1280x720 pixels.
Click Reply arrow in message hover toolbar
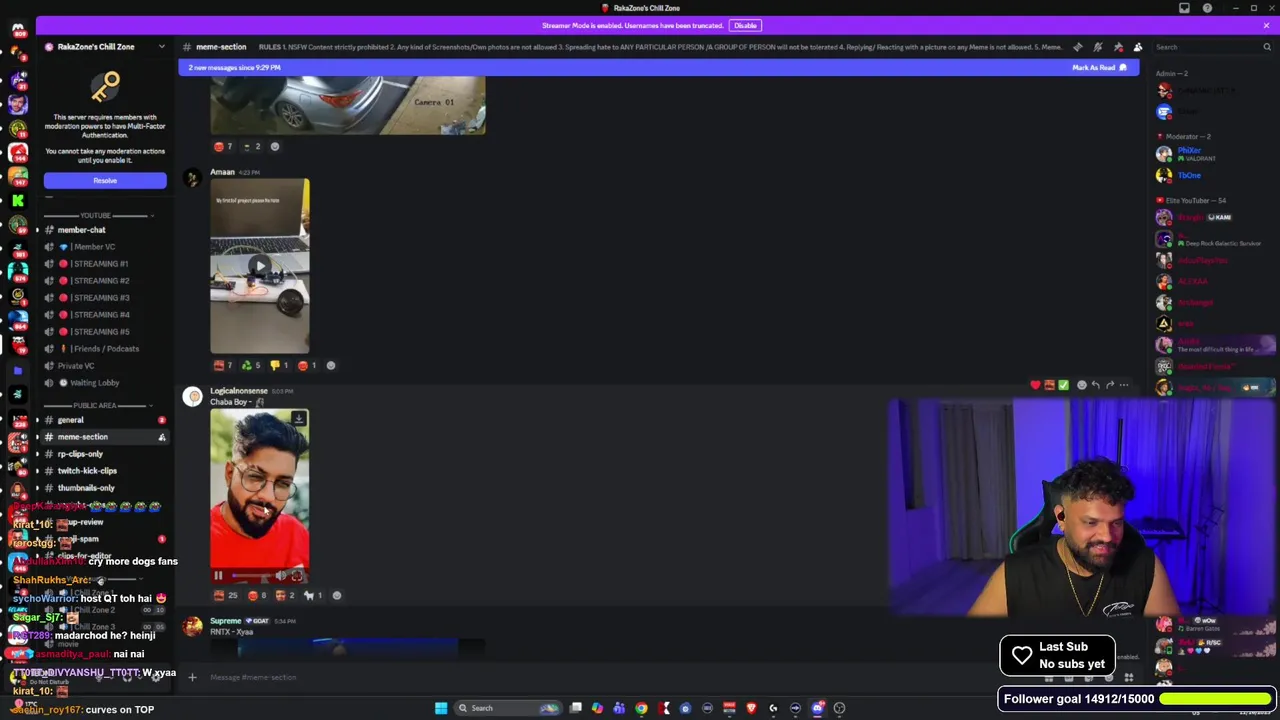[x=1095, y=385]
